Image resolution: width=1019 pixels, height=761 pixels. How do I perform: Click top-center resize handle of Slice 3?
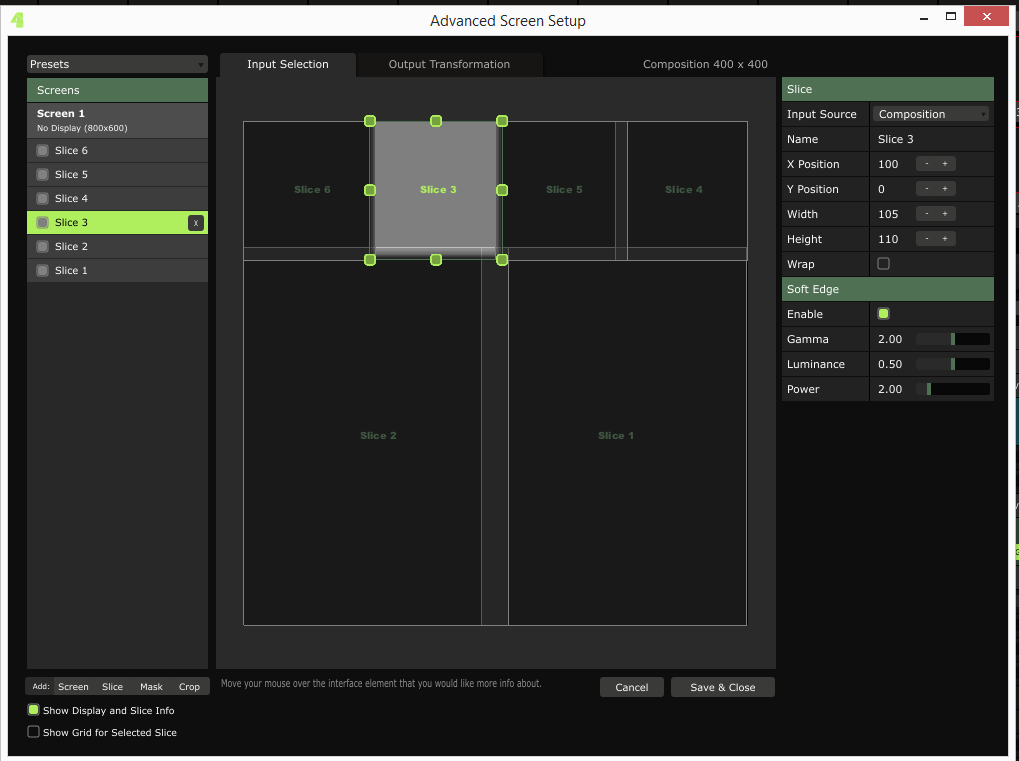coord(436,121)
